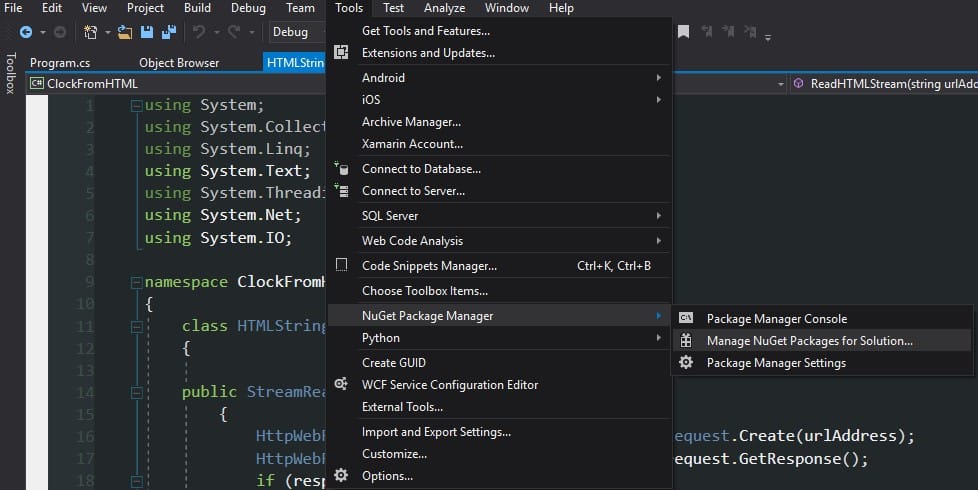Open the File menu
The image size is (978, 490).
(x=13, y=8)
